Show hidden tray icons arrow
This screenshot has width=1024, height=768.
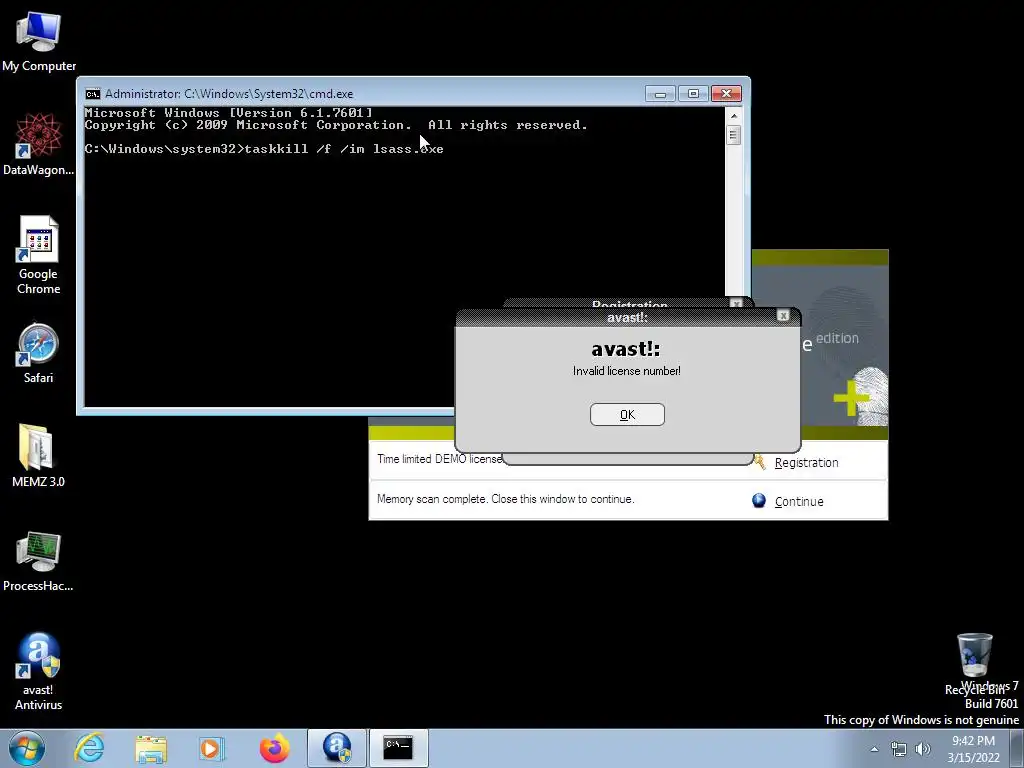[x=874, y=749]
